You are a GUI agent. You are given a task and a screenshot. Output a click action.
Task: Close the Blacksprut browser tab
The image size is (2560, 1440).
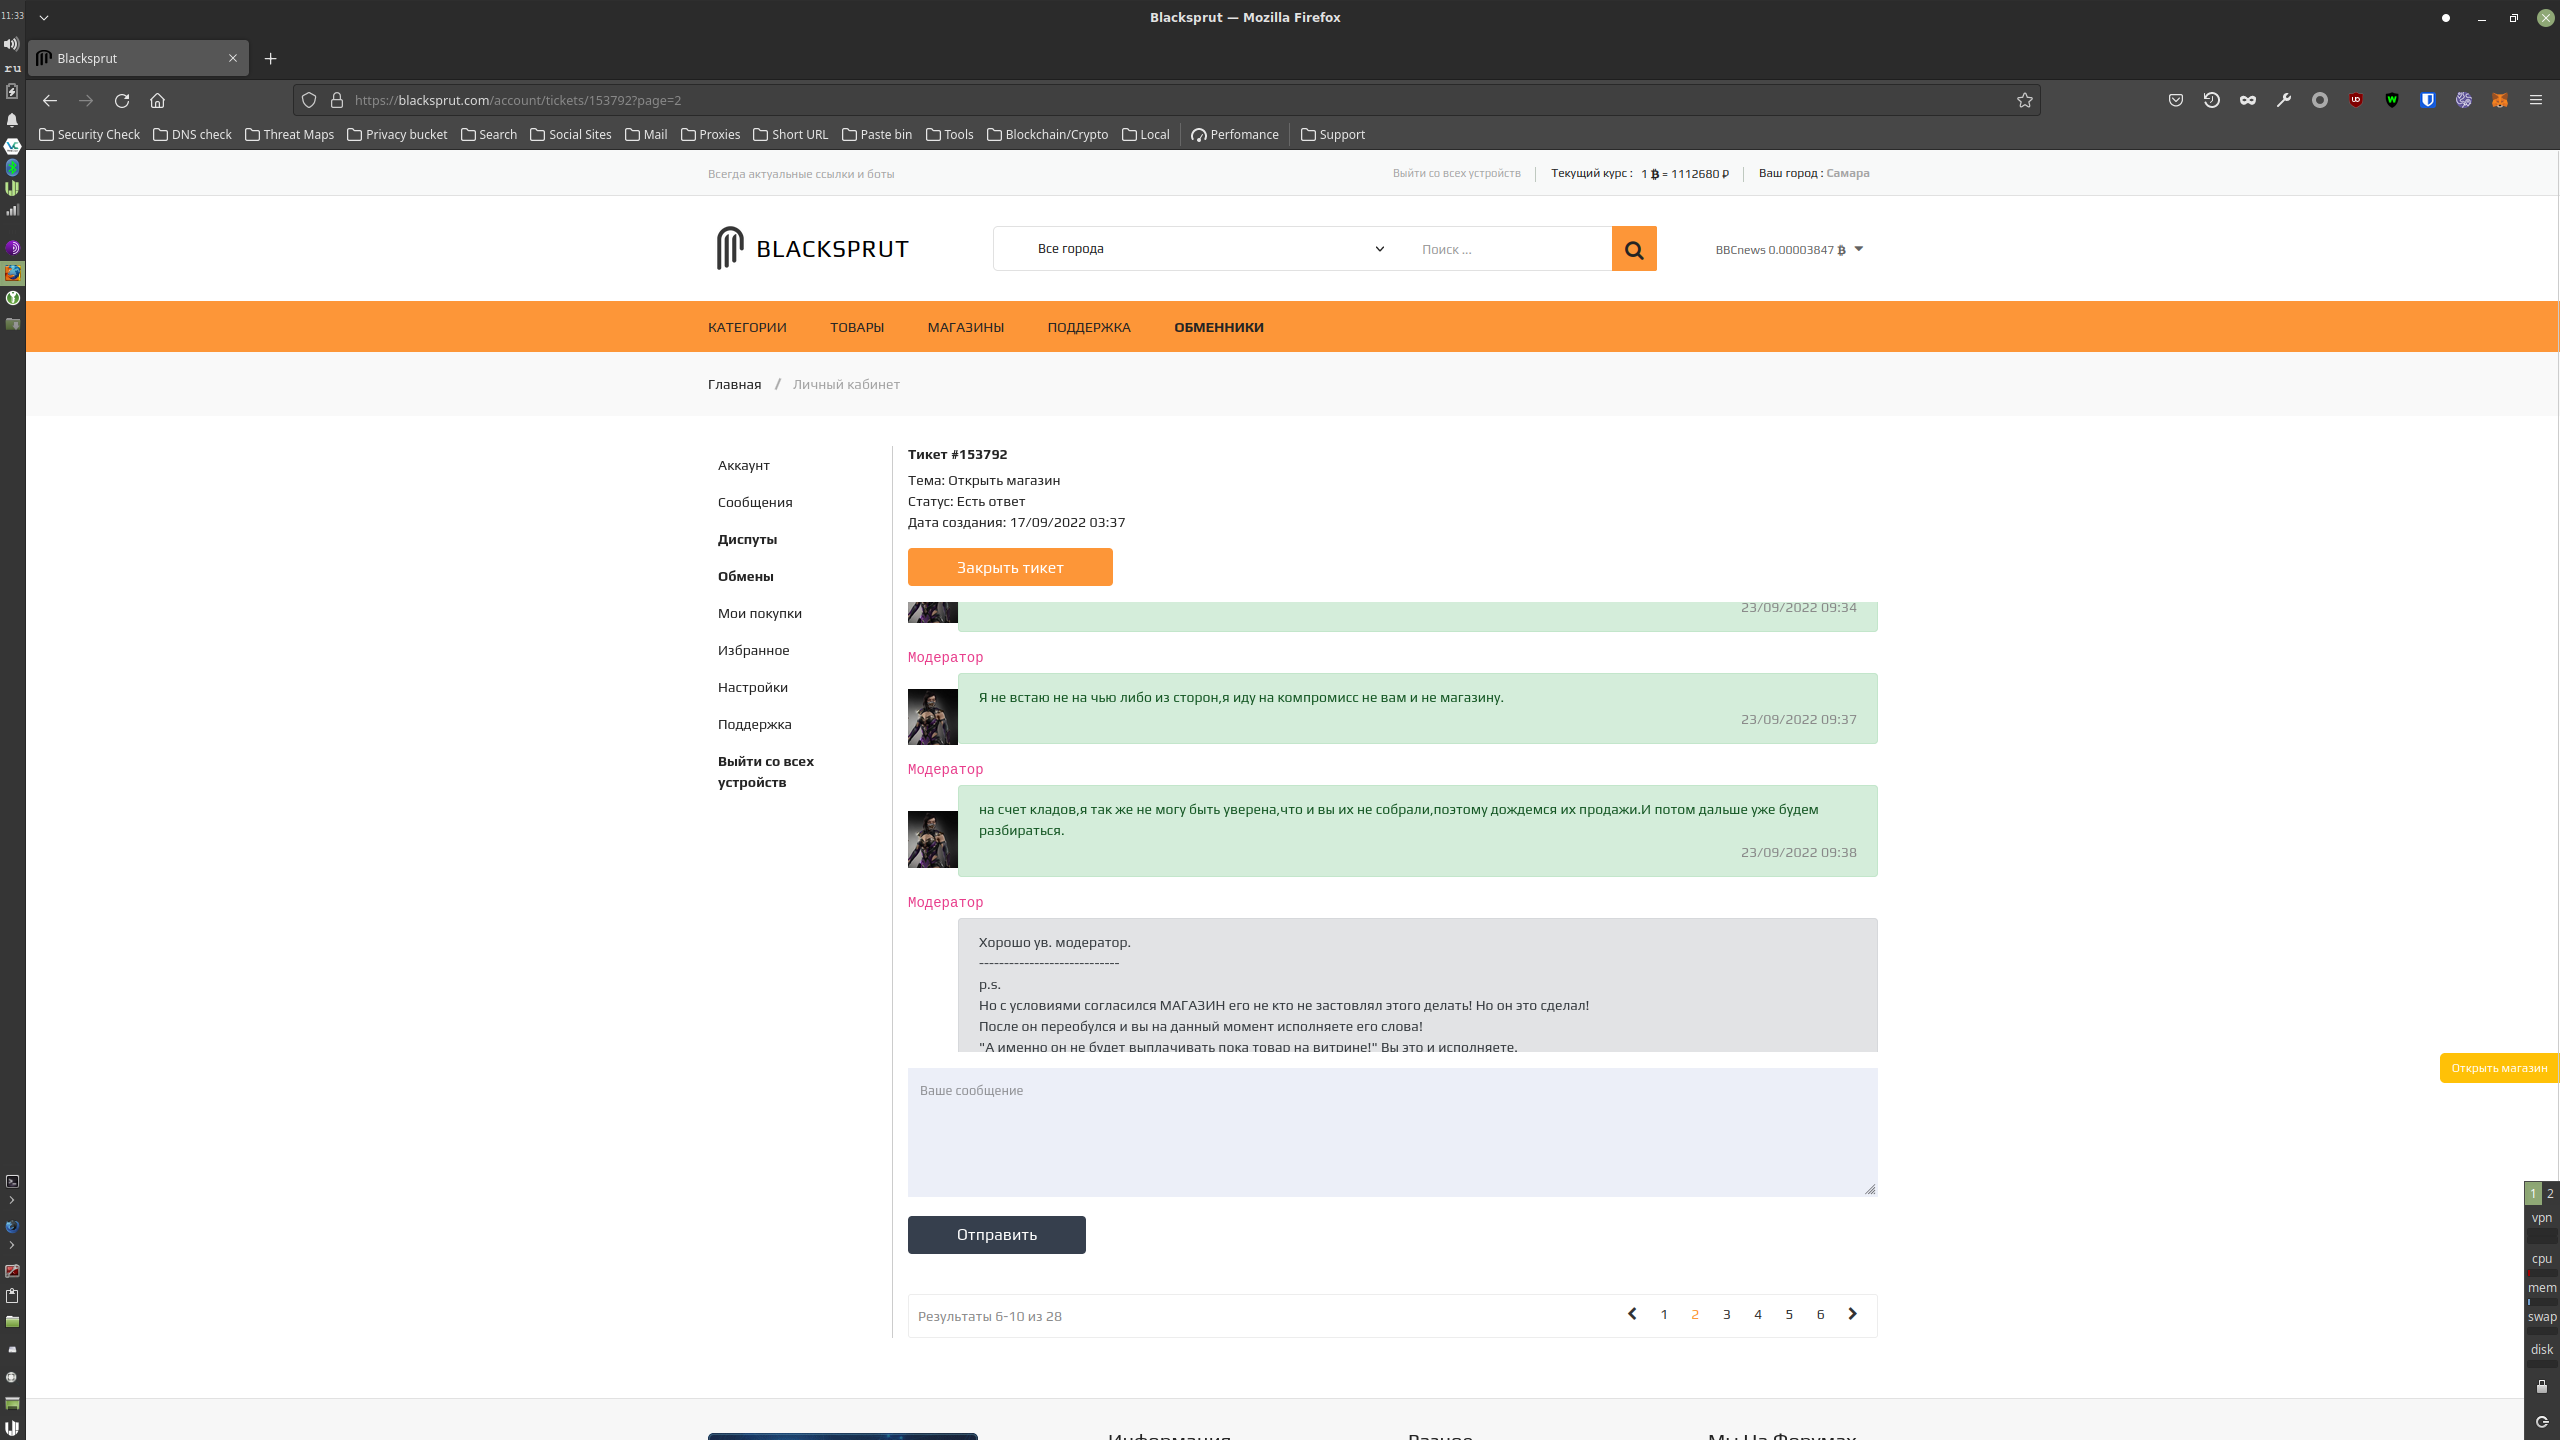[233, 58]
